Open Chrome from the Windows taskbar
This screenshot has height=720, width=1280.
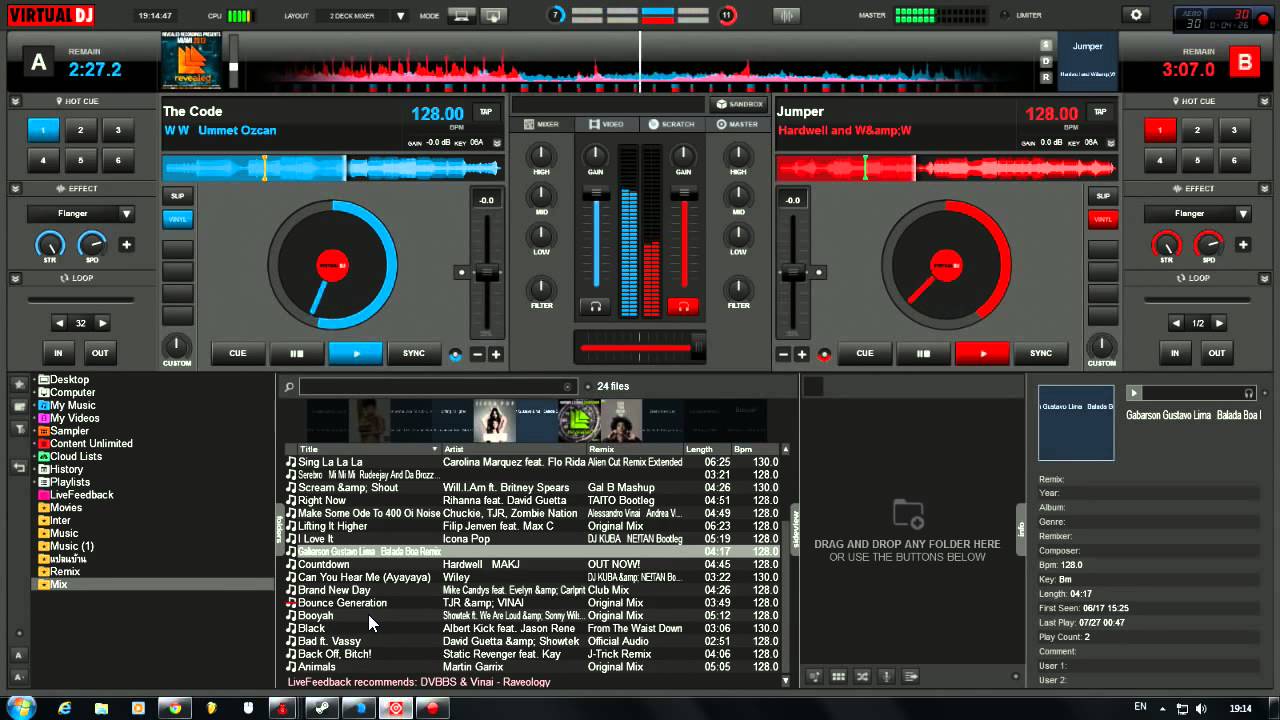click(x=176, y=708)
